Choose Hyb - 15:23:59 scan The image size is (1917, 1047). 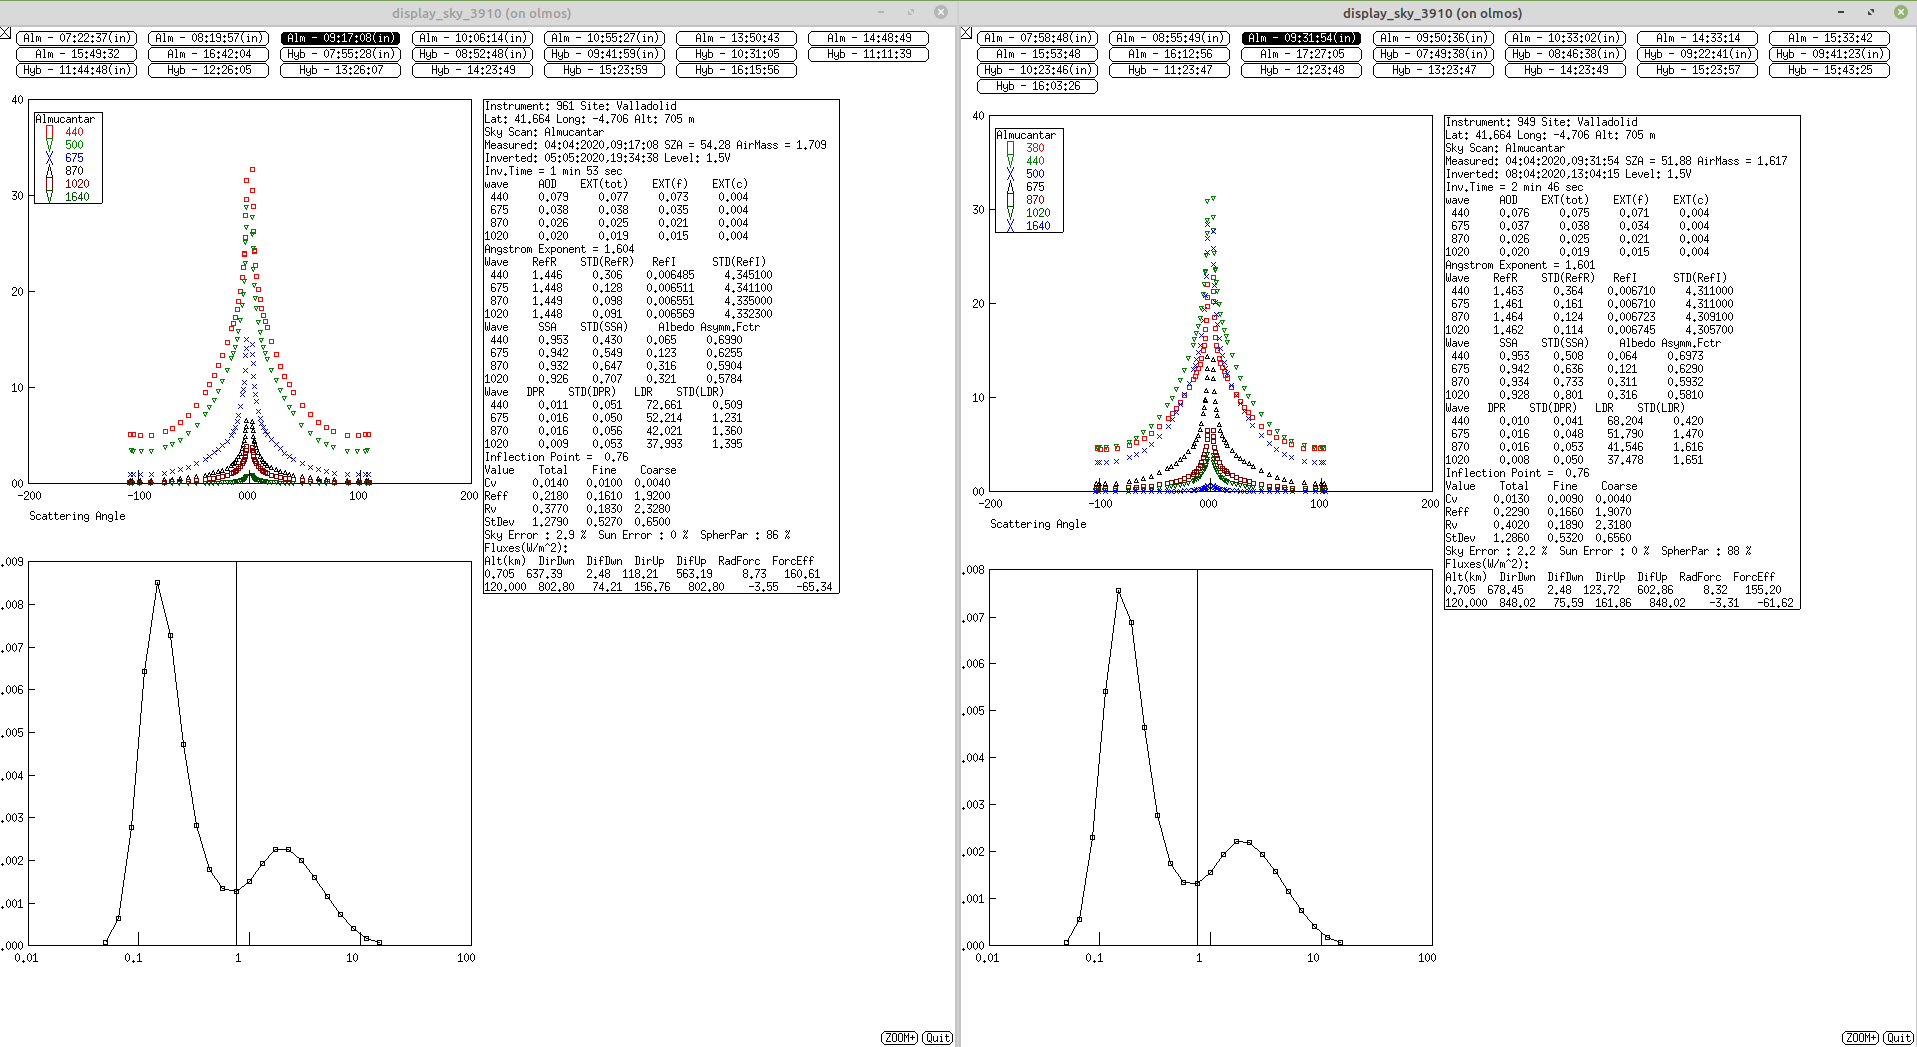pyautogui.click(x=605, y=70)
